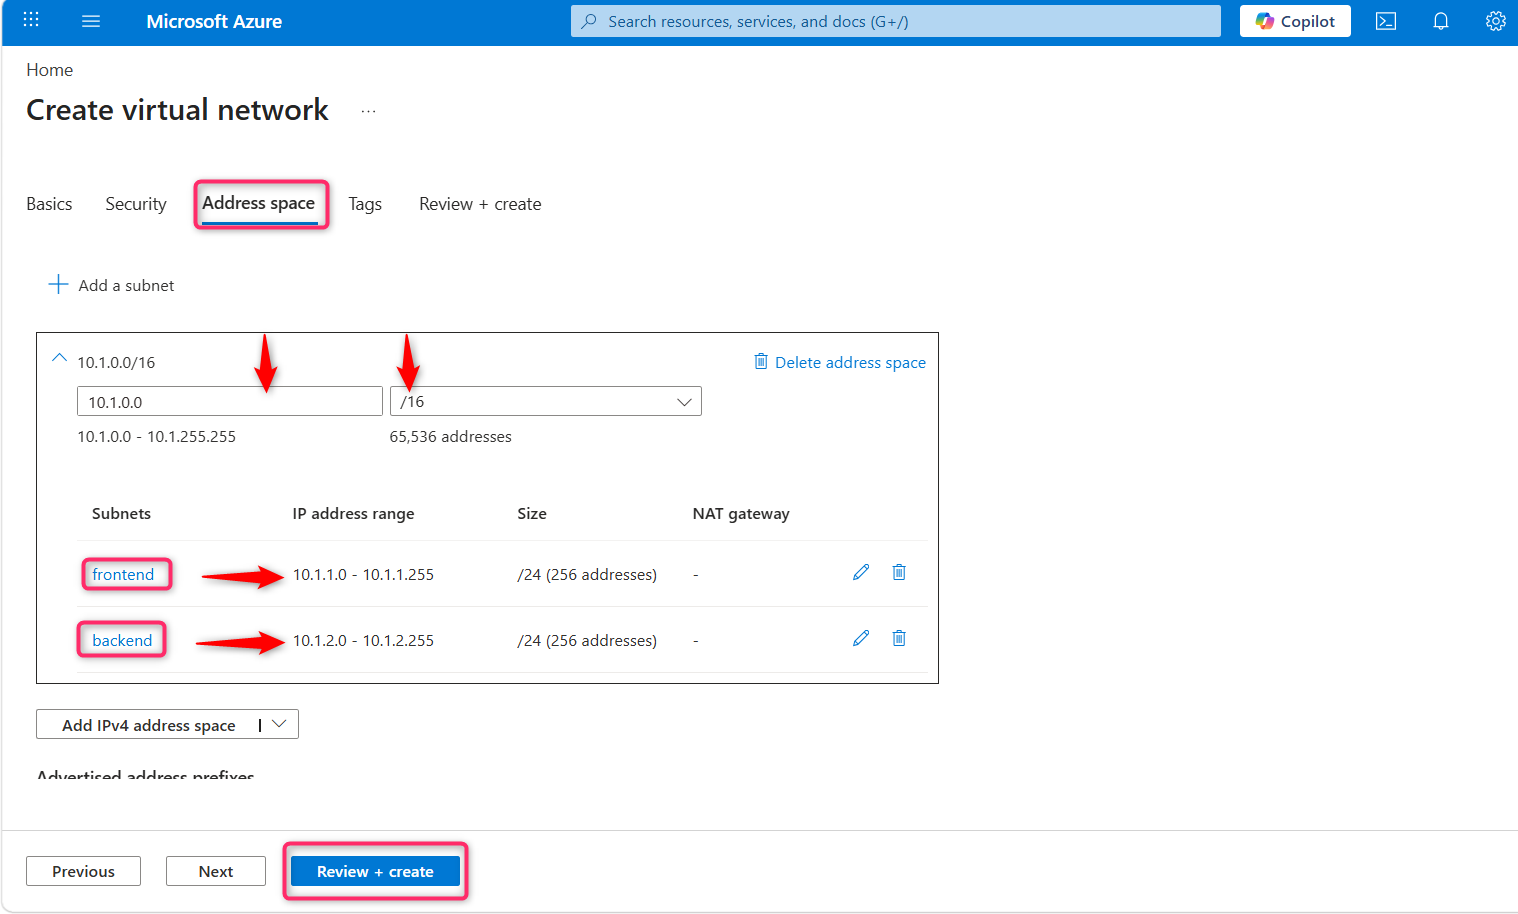Switch to the Basics tab

point(49,204)
